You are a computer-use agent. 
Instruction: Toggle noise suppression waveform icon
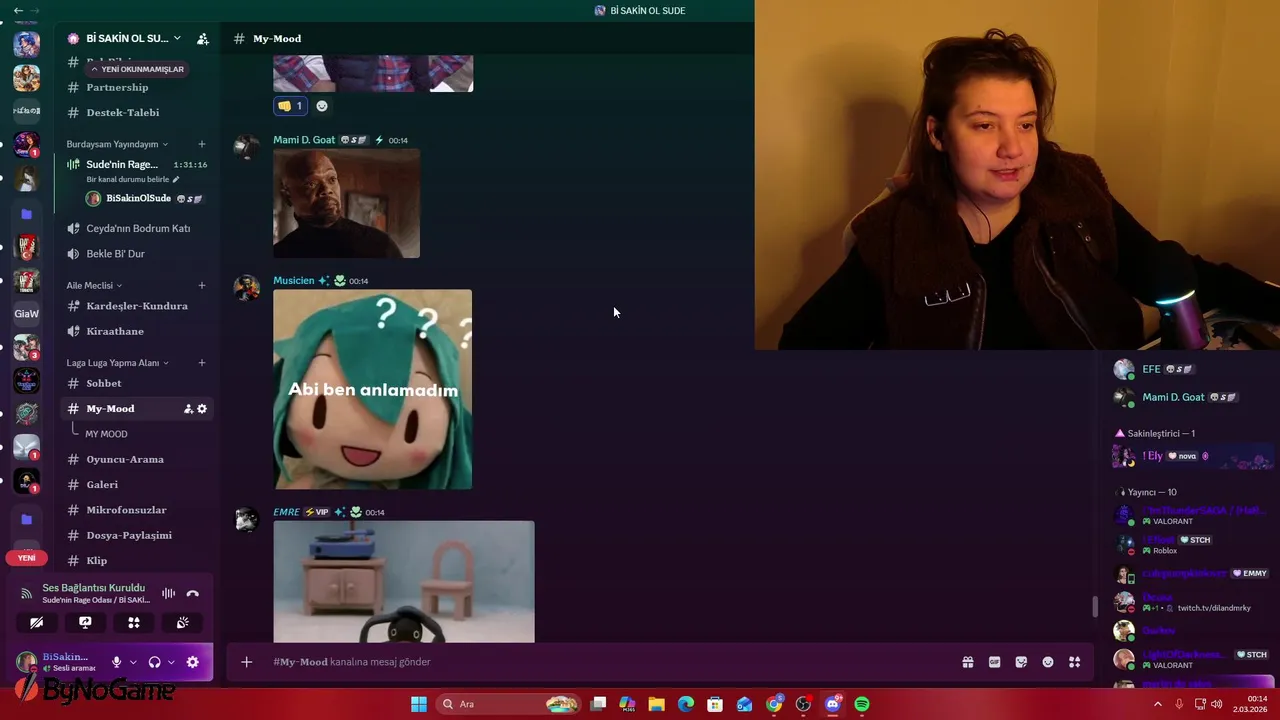pyautogui.click(x=169, y=594)
